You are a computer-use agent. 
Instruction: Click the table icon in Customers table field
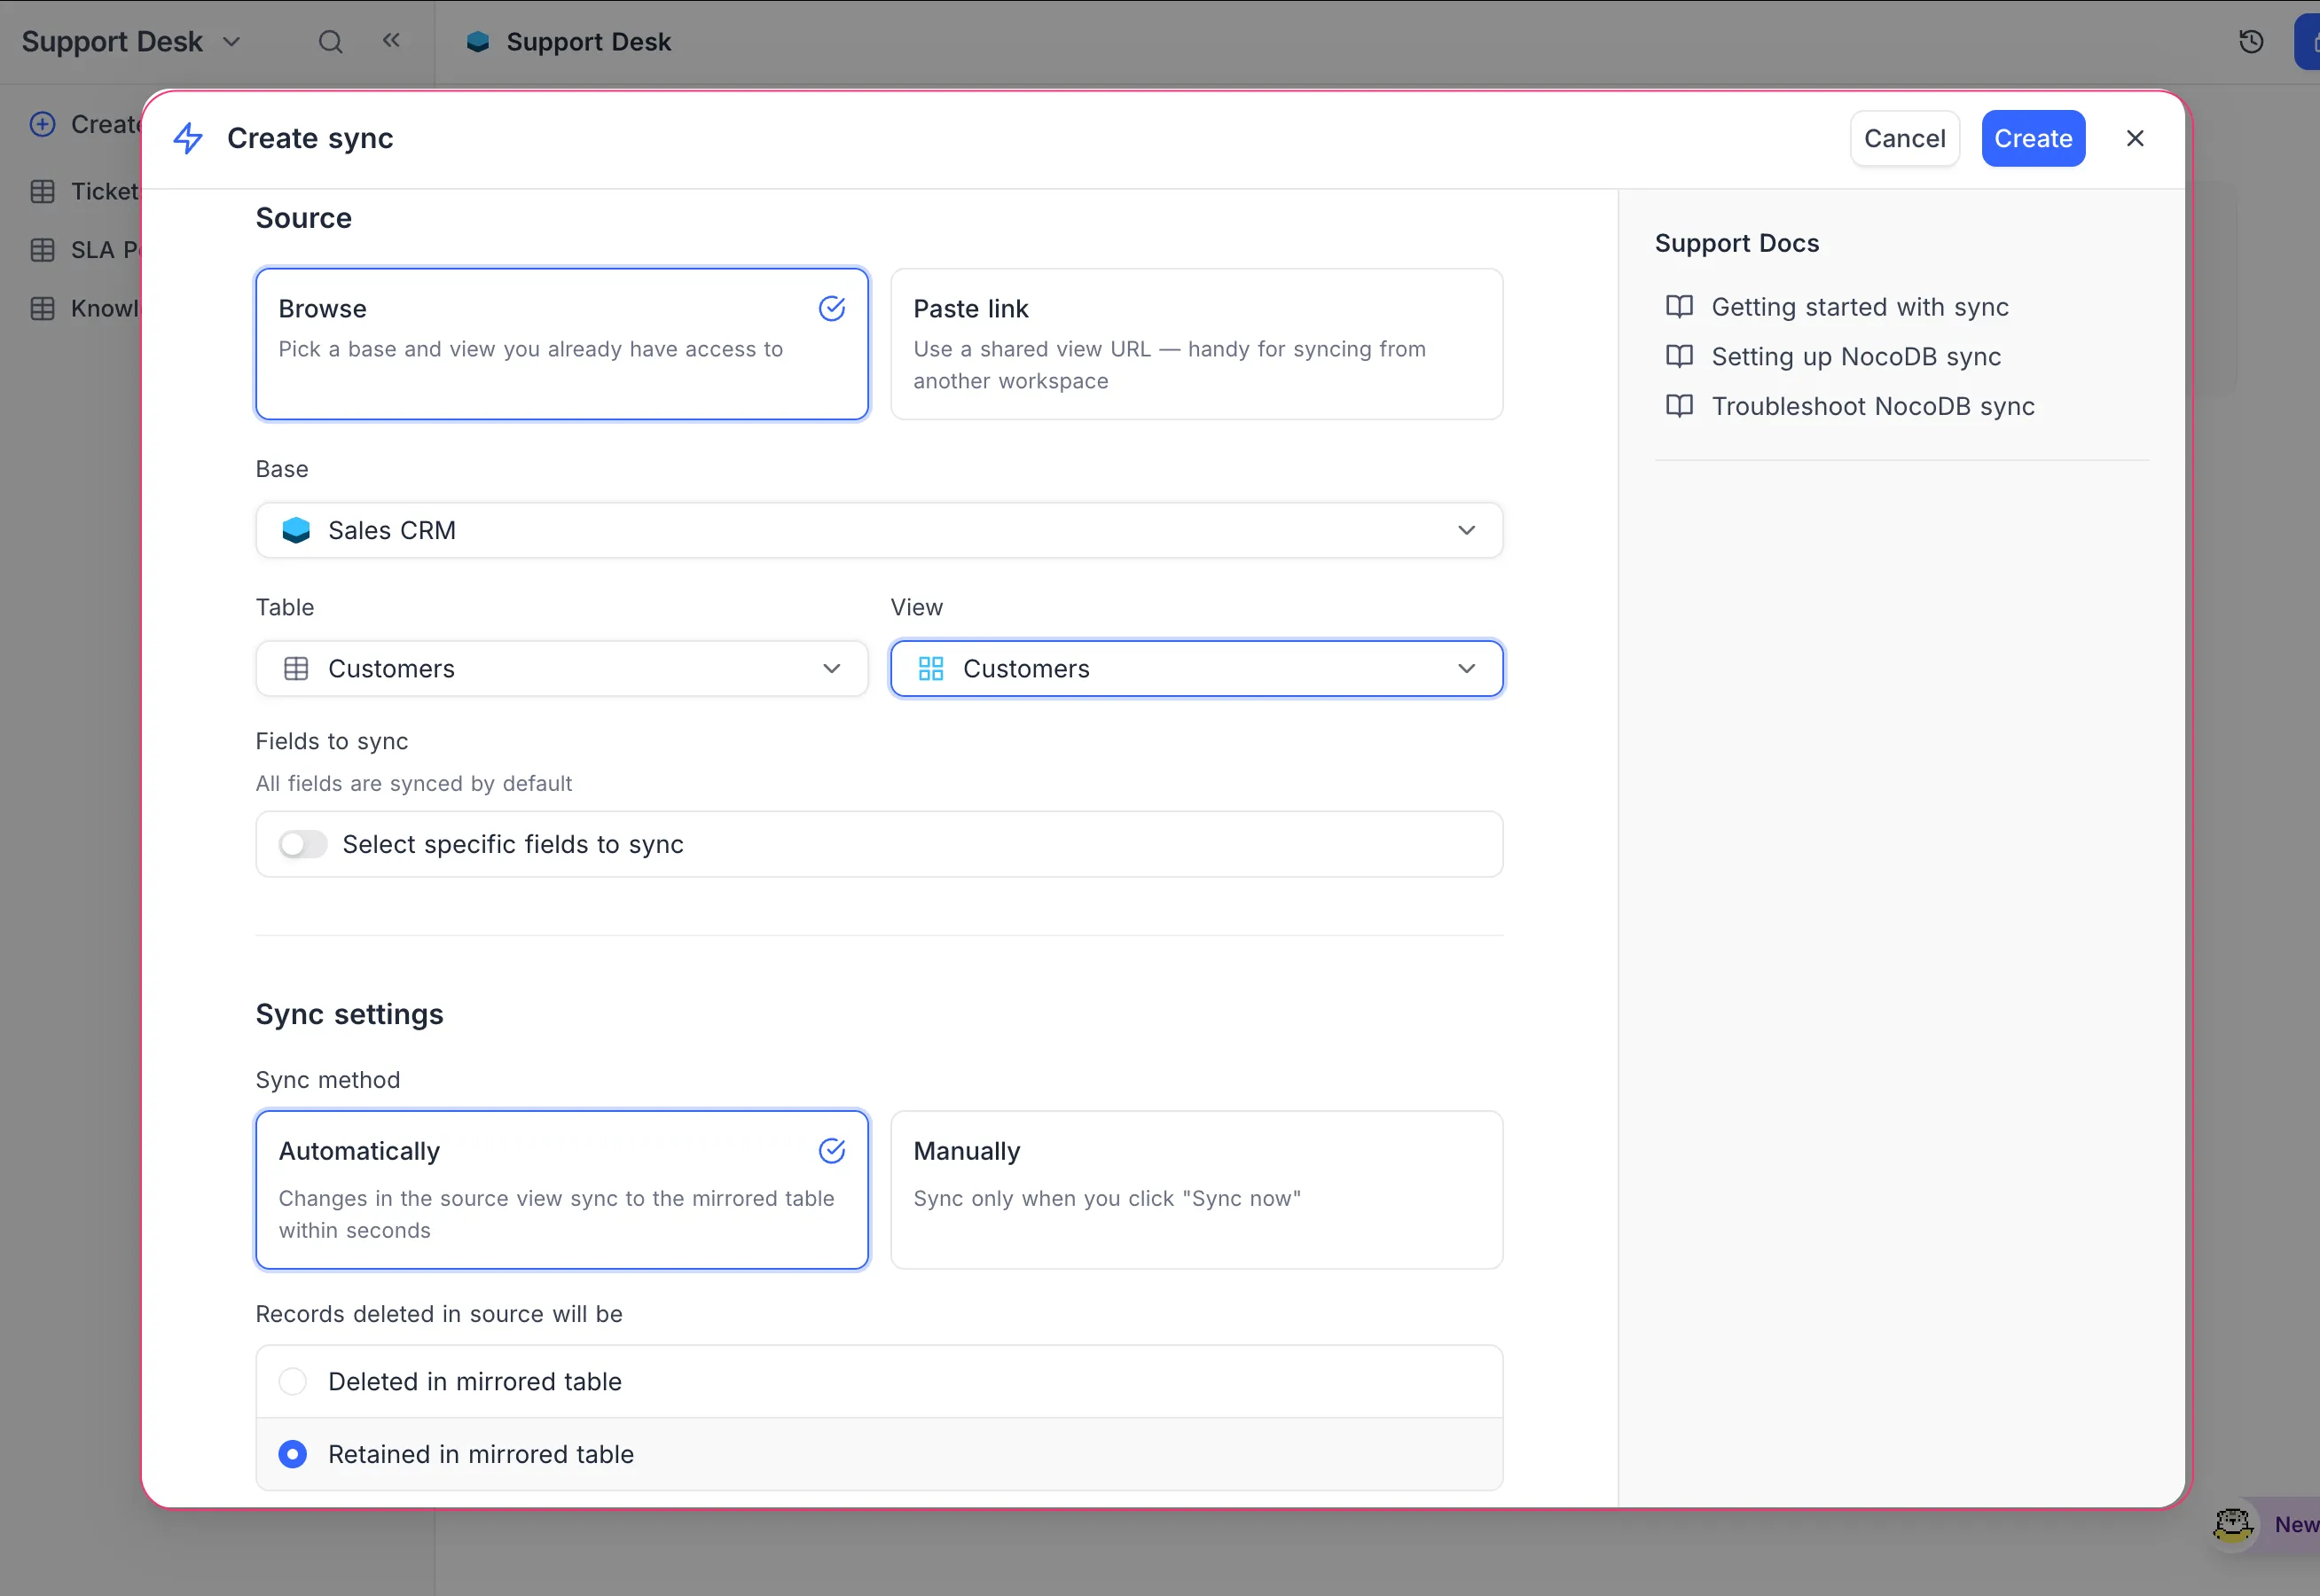click(x=296, y=668)
